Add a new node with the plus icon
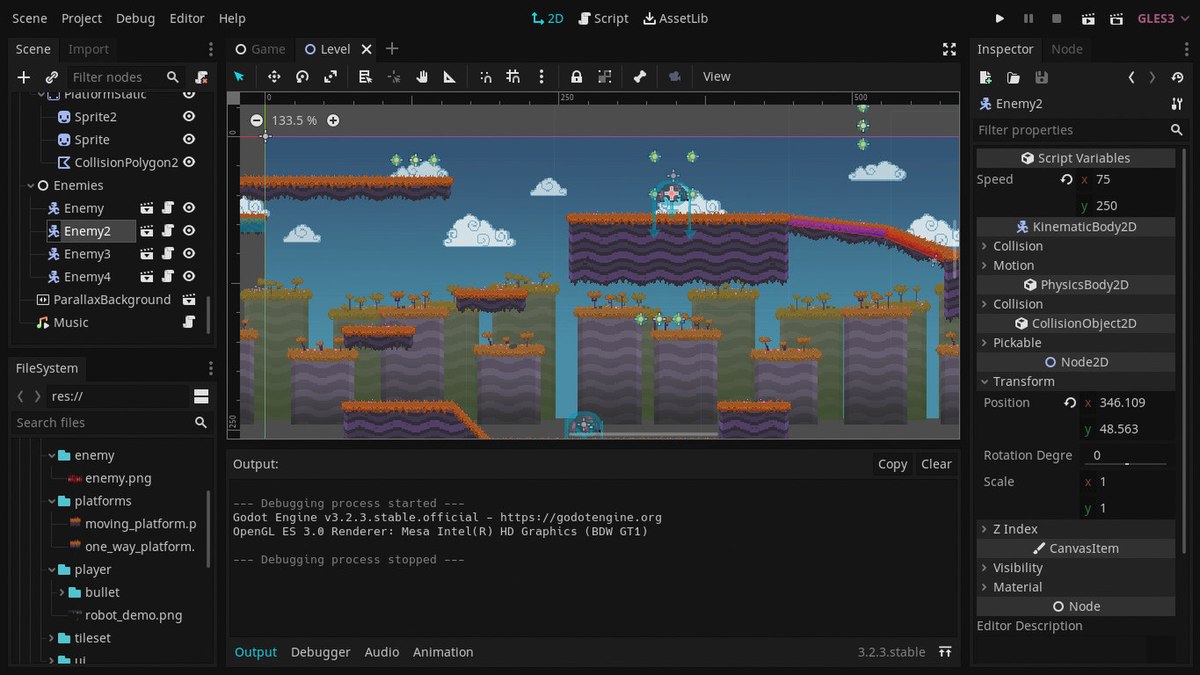The width and height of the screenshot is (1200, 675). [24, 77]
